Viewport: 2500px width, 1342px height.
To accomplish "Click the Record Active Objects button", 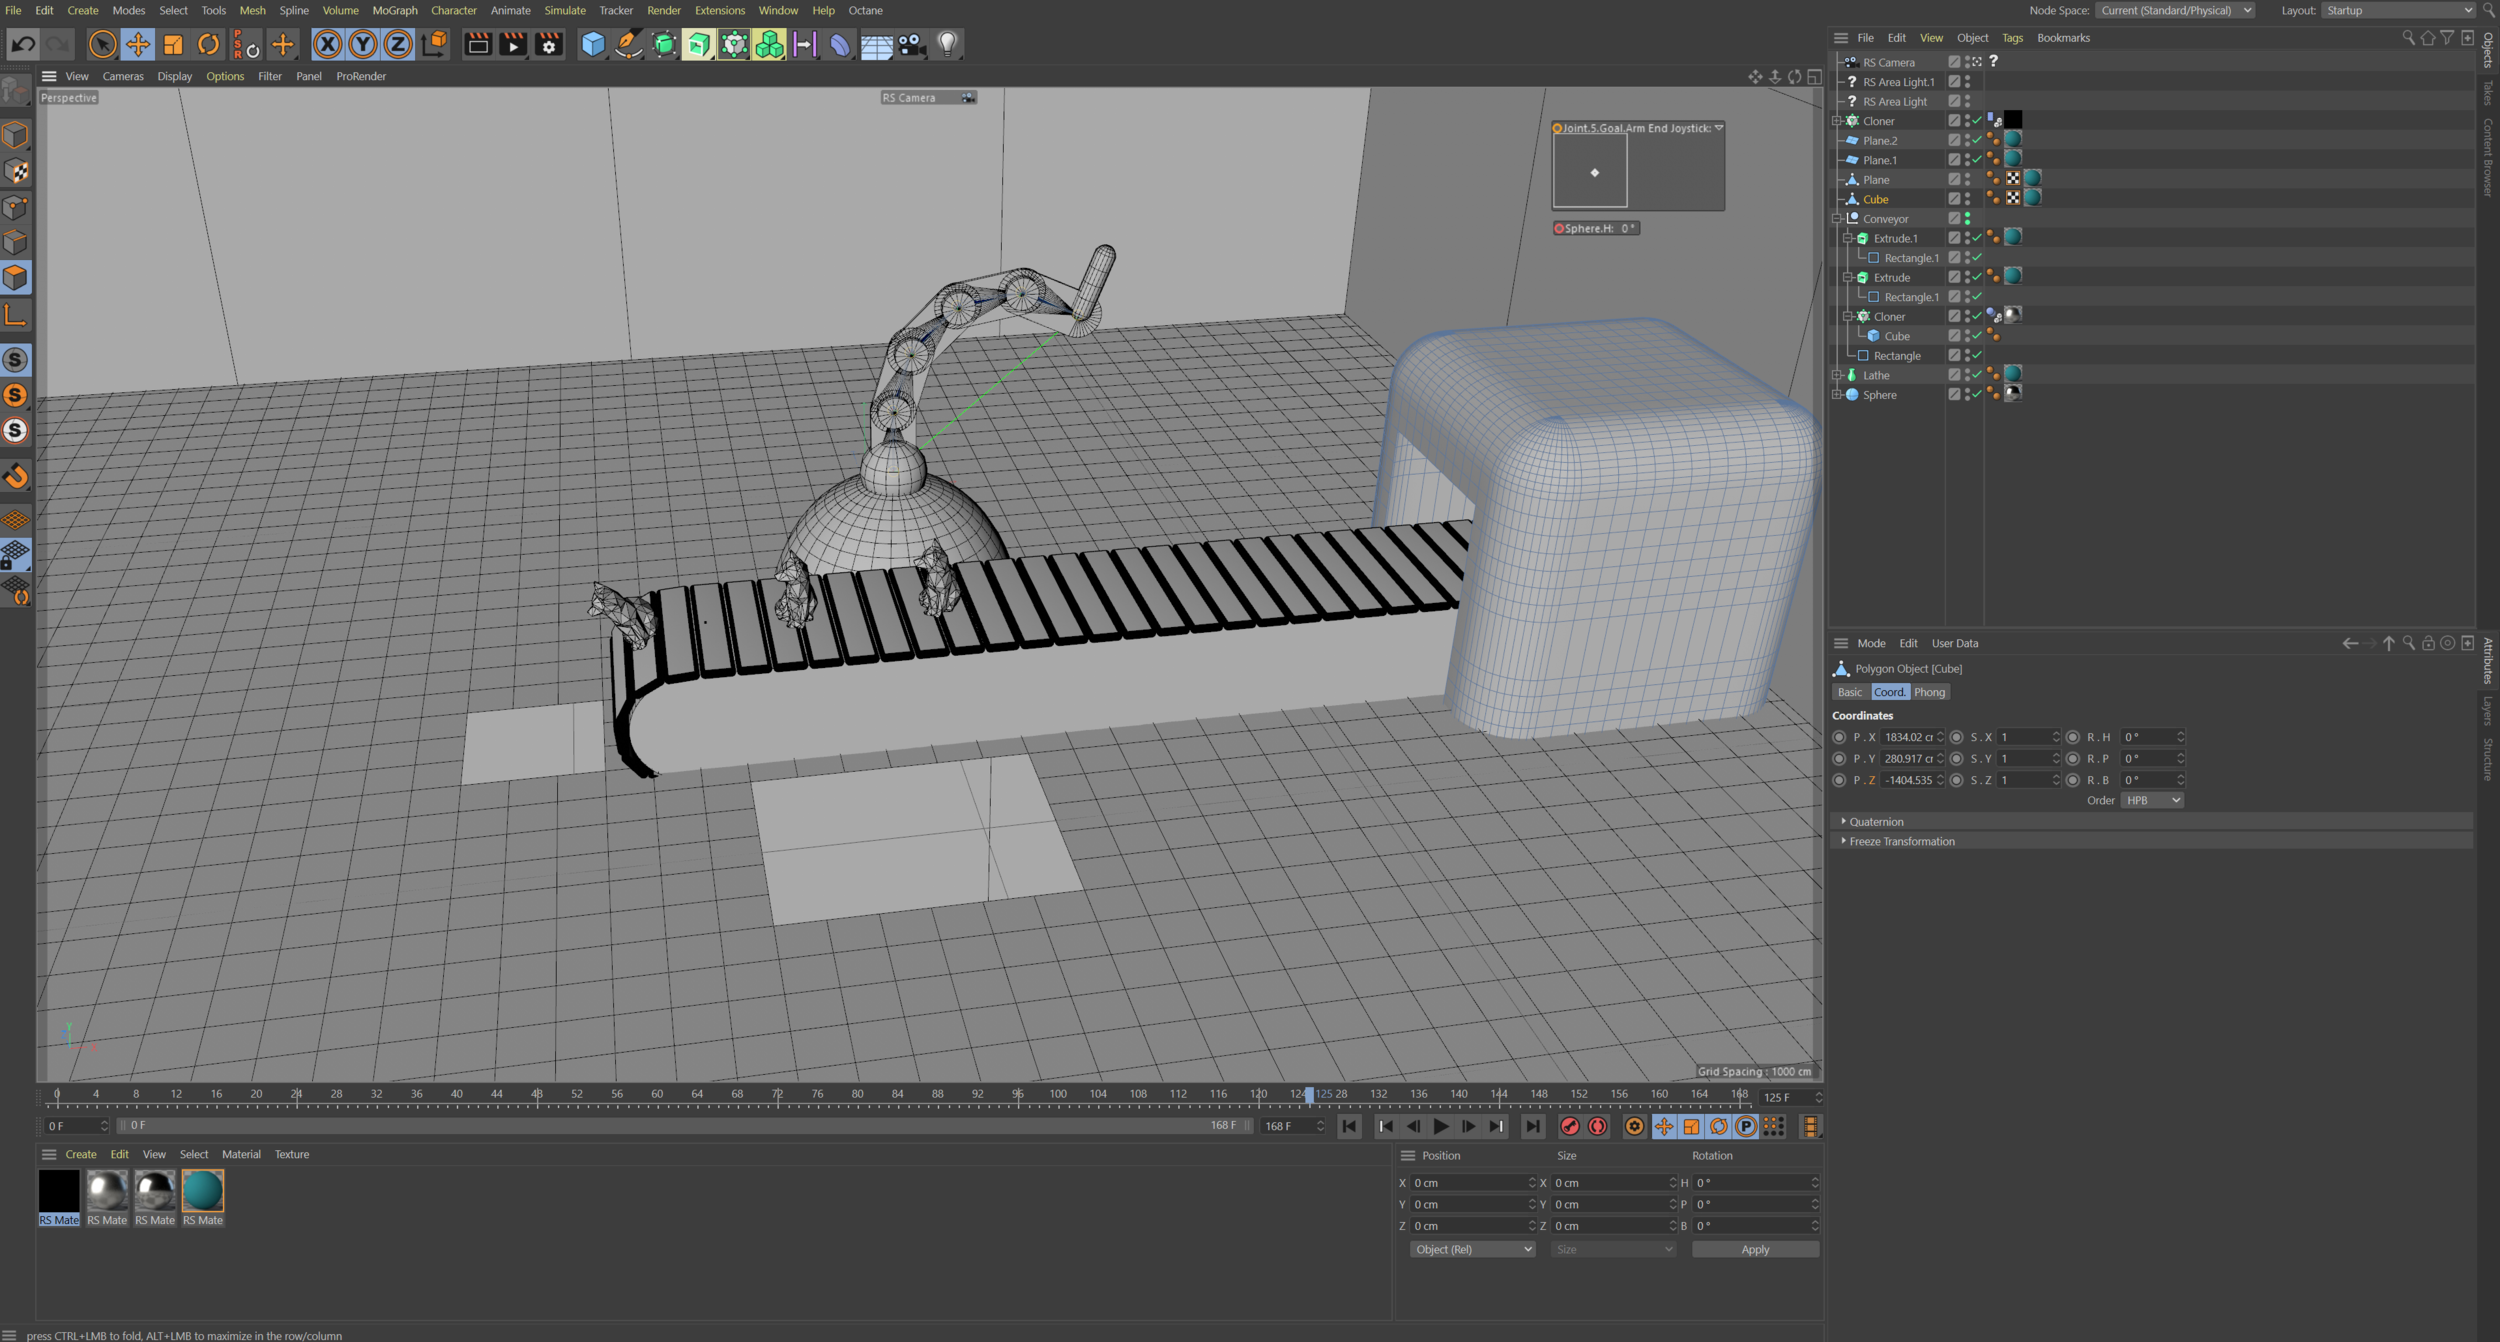I will click(1570, 1126).
